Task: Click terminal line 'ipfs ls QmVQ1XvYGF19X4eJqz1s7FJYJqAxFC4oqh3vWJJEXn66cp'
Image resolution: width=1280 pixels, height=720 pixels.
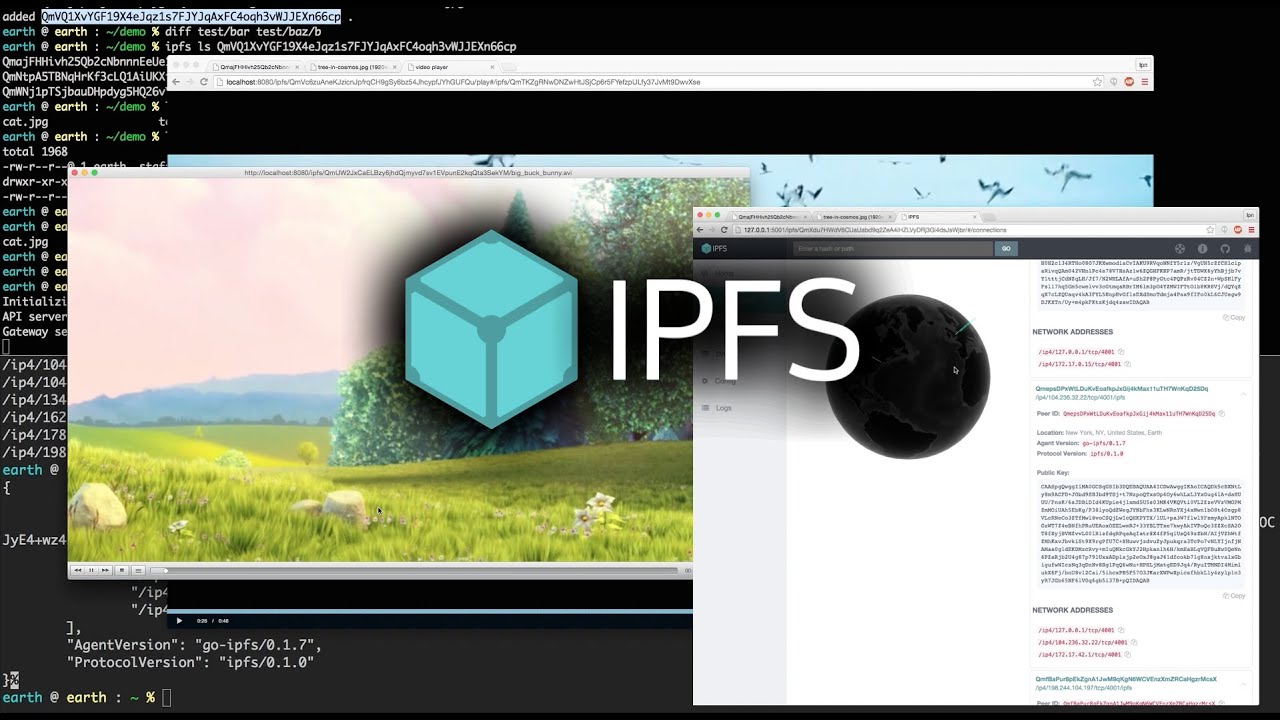Action: click(x=341, y=47)
